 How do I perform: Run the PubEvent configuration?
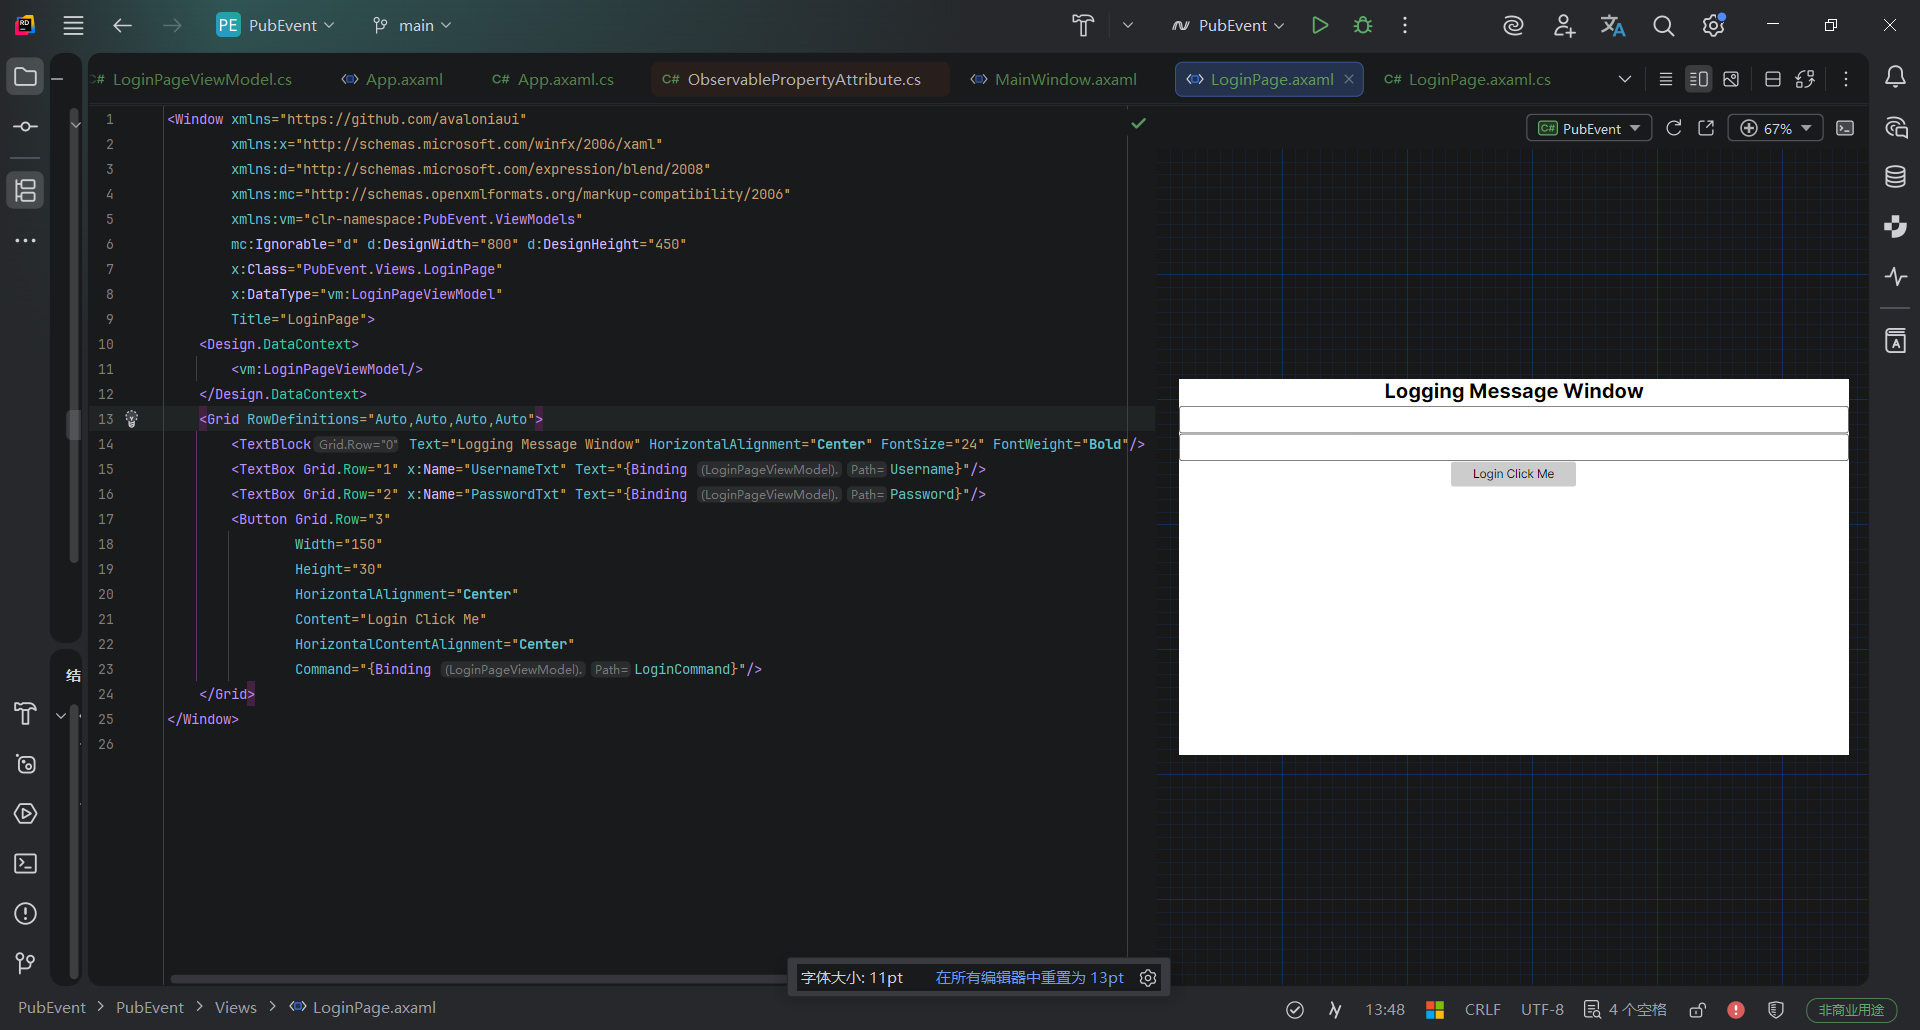tap(1320, 25)
